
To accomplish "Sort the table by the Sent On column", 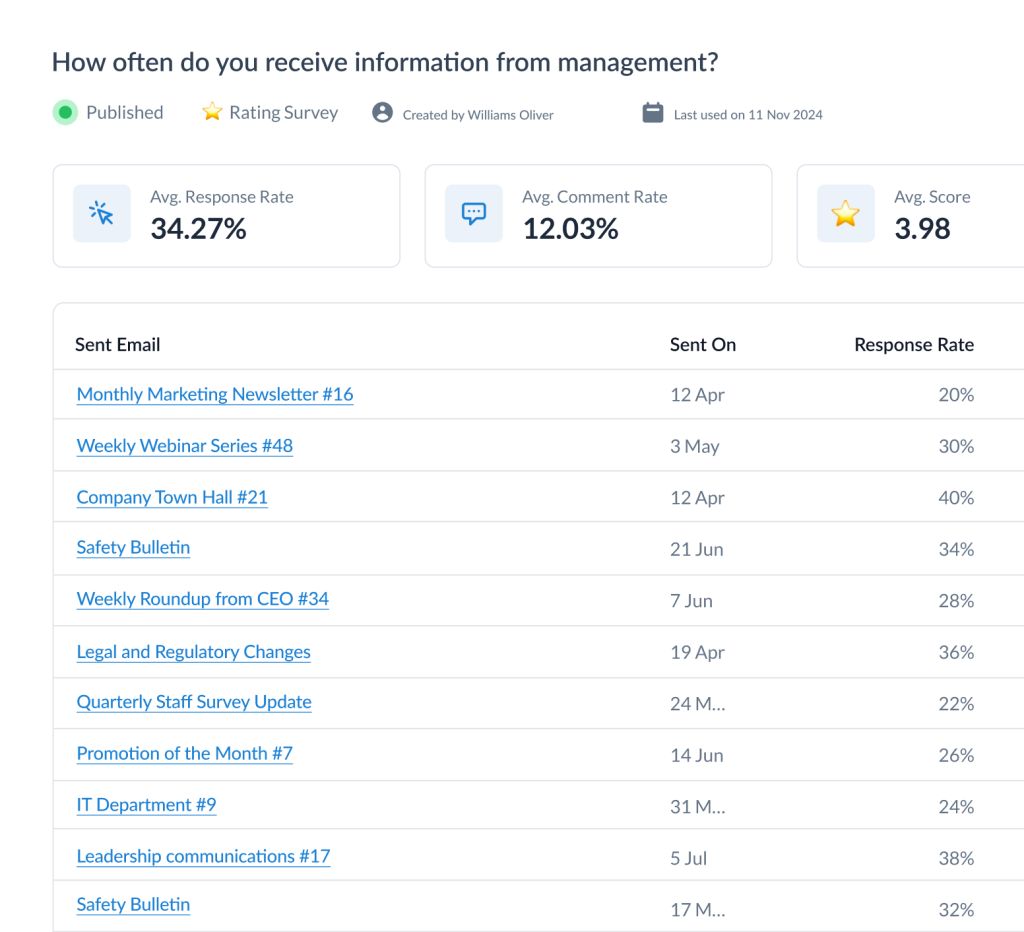I will point(702,344).
